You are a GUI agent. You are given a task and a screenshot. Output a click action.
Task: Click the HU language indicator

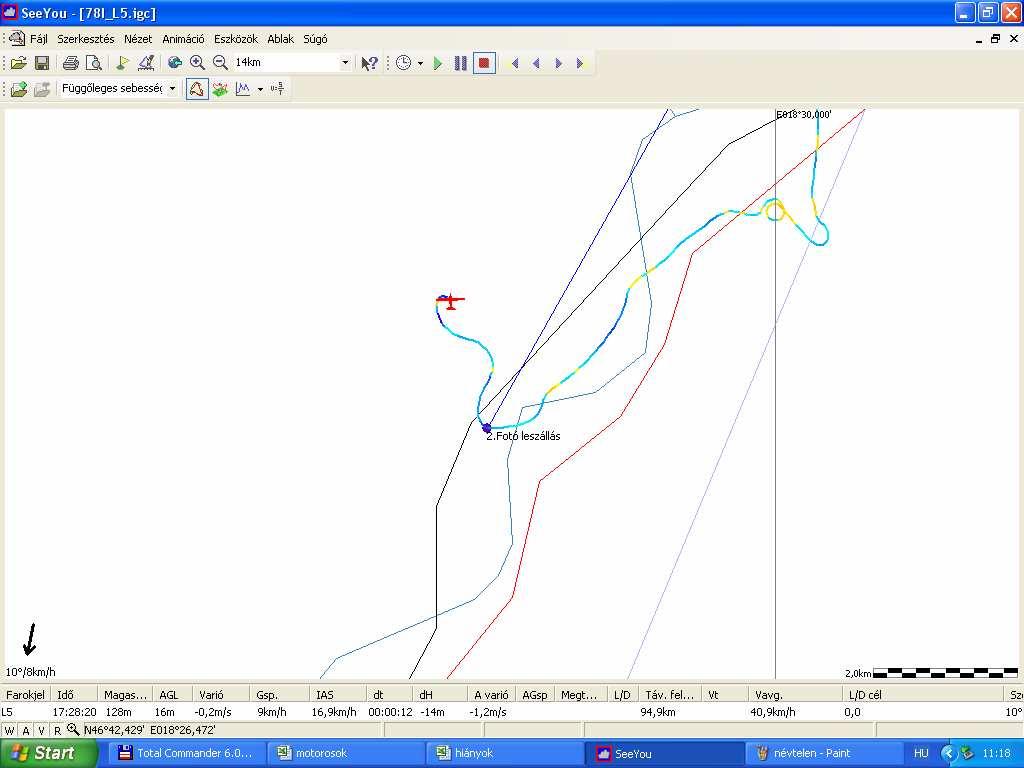(x=921, y=754)
